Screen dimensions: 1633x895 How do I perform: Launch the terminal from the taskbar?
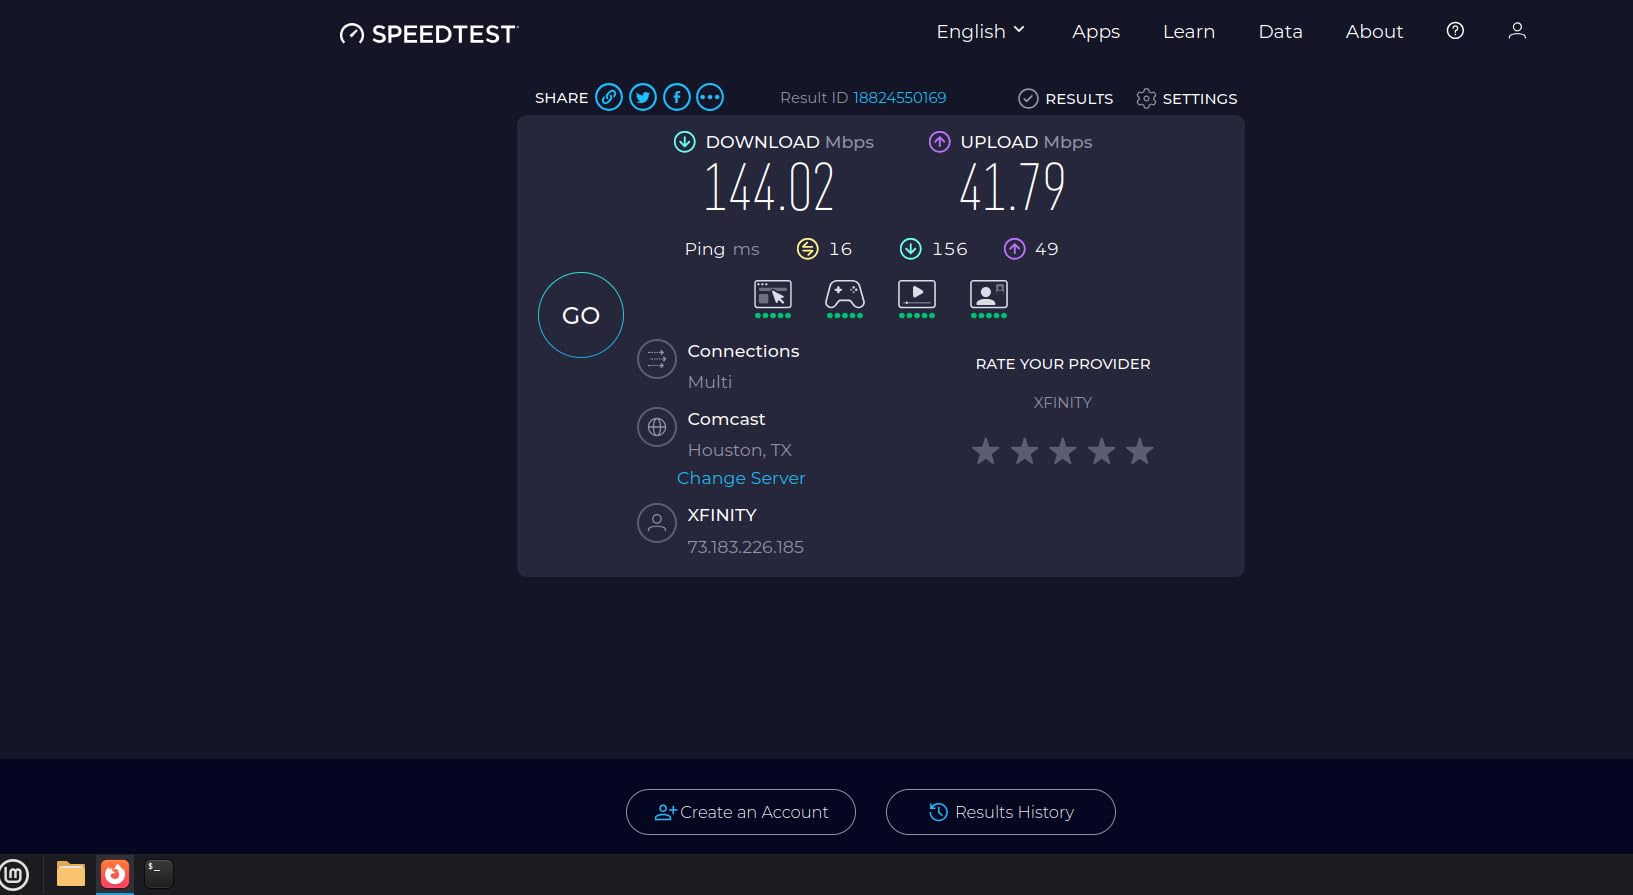pos(159,874)
